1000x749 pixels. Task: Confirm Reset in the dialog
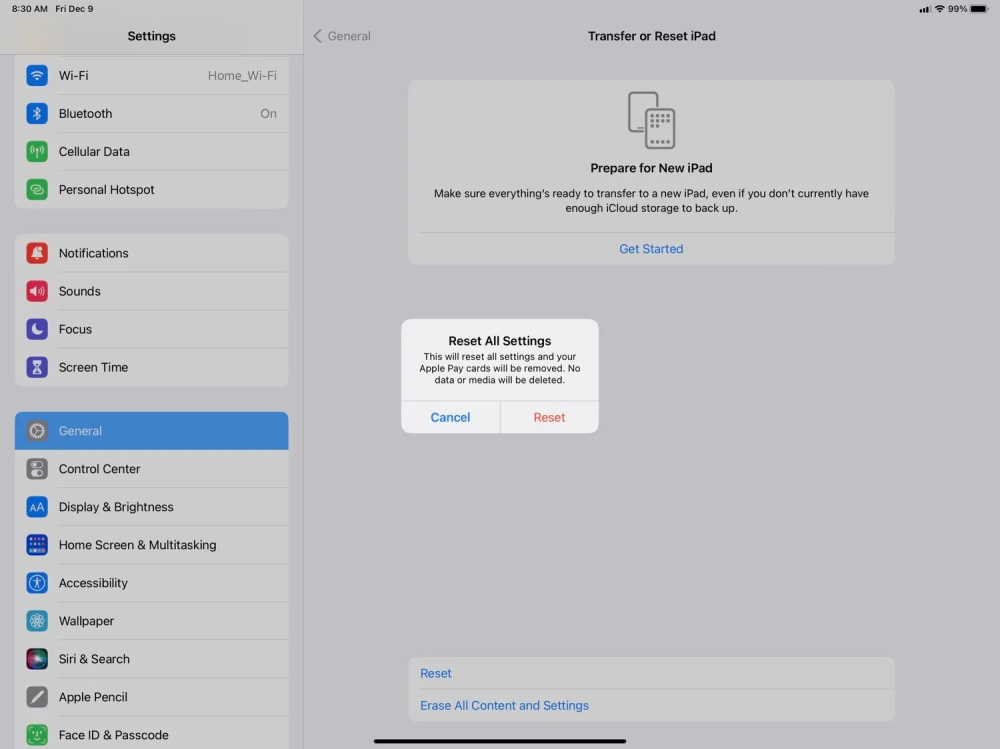click(549, 417)
